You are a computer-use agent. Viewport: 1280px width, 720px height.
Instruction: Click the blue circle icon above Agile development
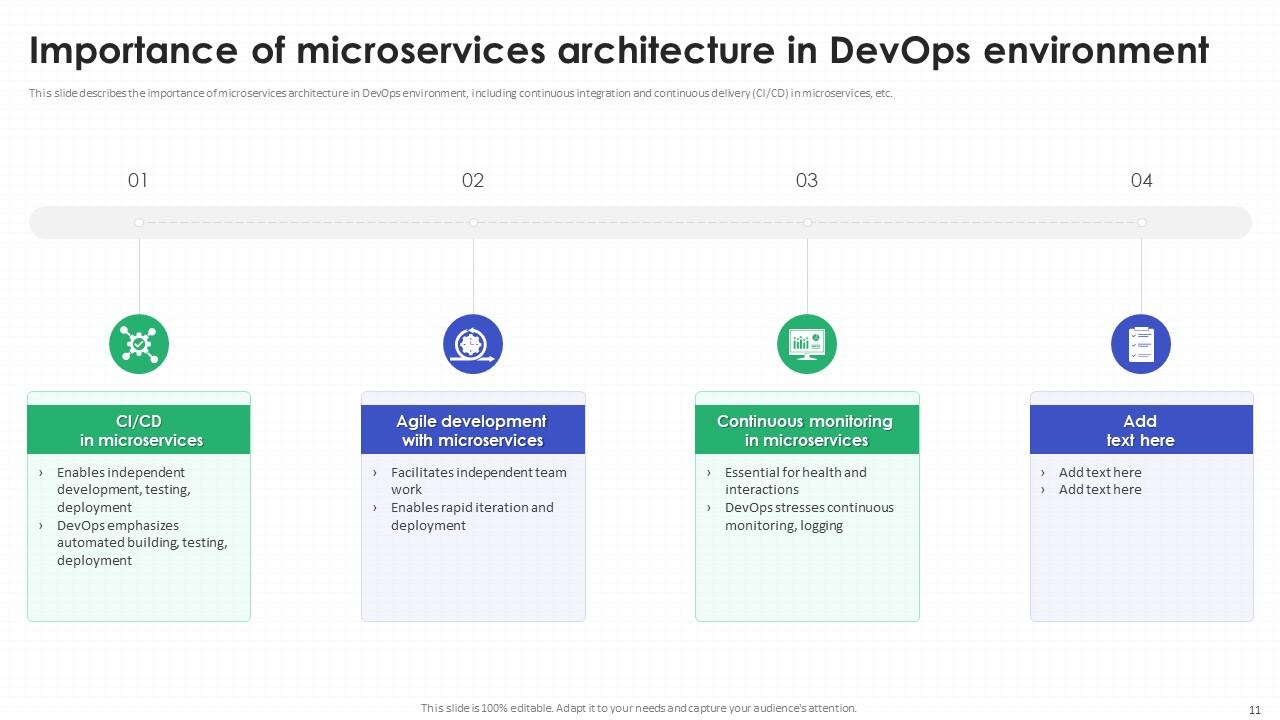point(472,343)
